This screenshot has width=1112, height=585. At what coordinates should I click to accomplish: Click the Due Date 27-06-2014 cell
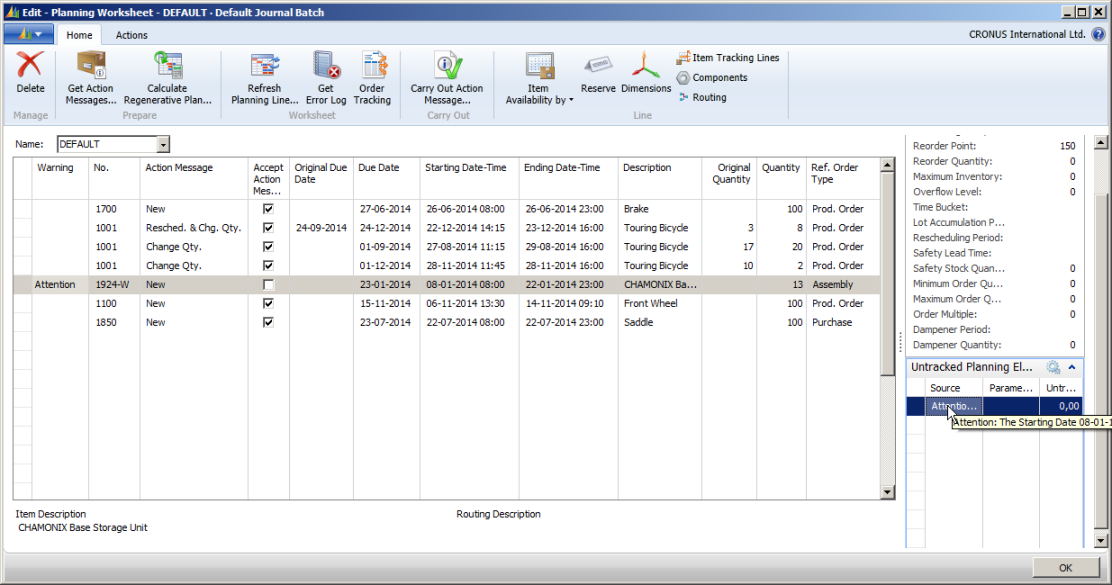385,208
